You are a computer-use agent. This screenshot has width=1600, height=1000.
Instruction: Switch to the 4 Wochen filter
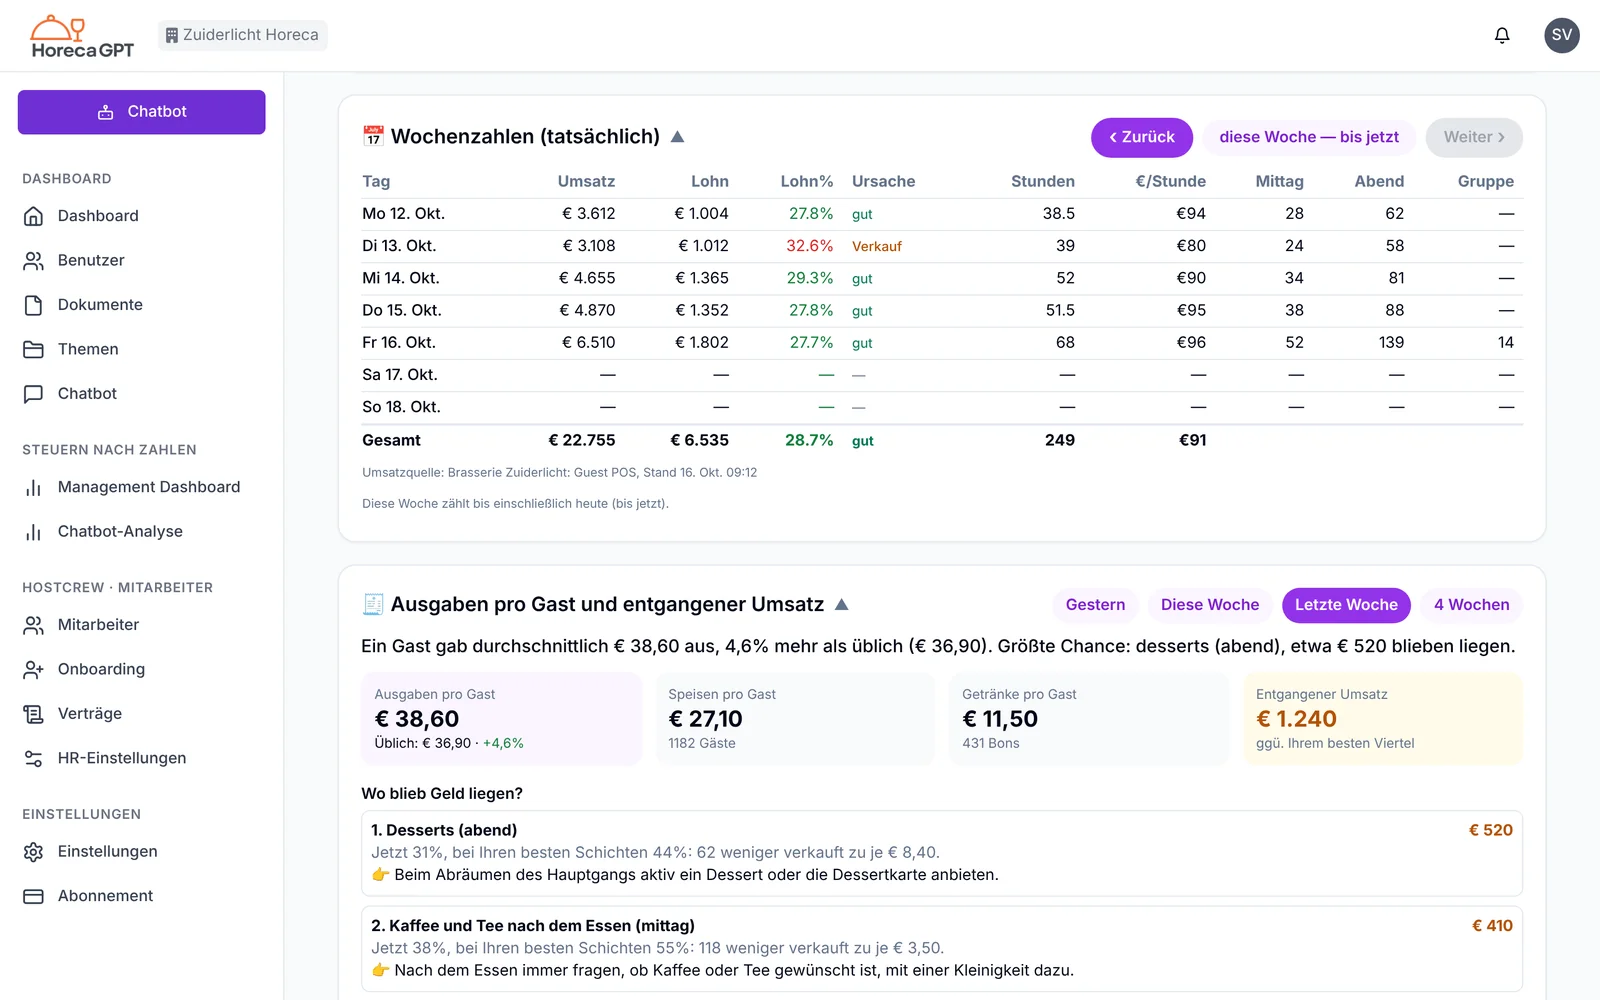point(1471,605)
